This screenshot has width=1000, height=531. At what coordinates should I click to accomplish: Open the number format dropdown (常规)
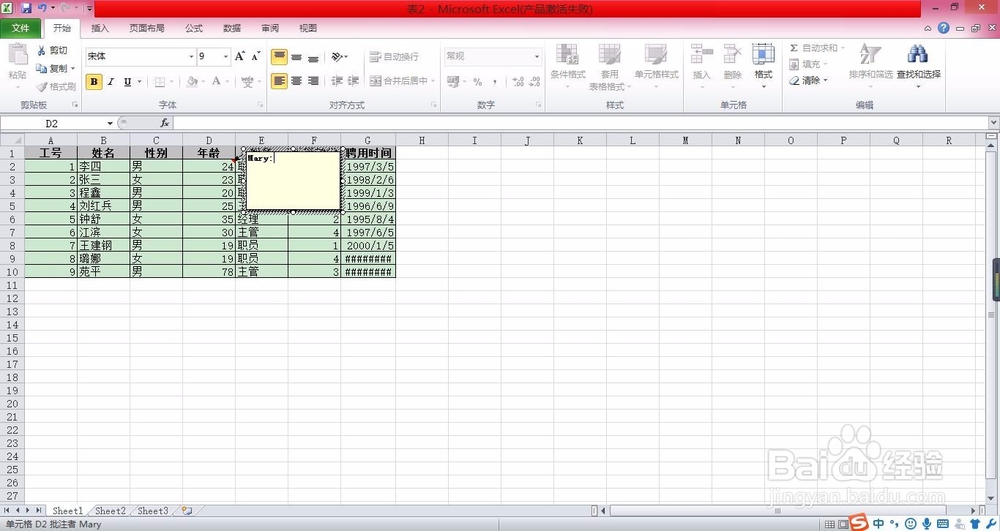536,56
